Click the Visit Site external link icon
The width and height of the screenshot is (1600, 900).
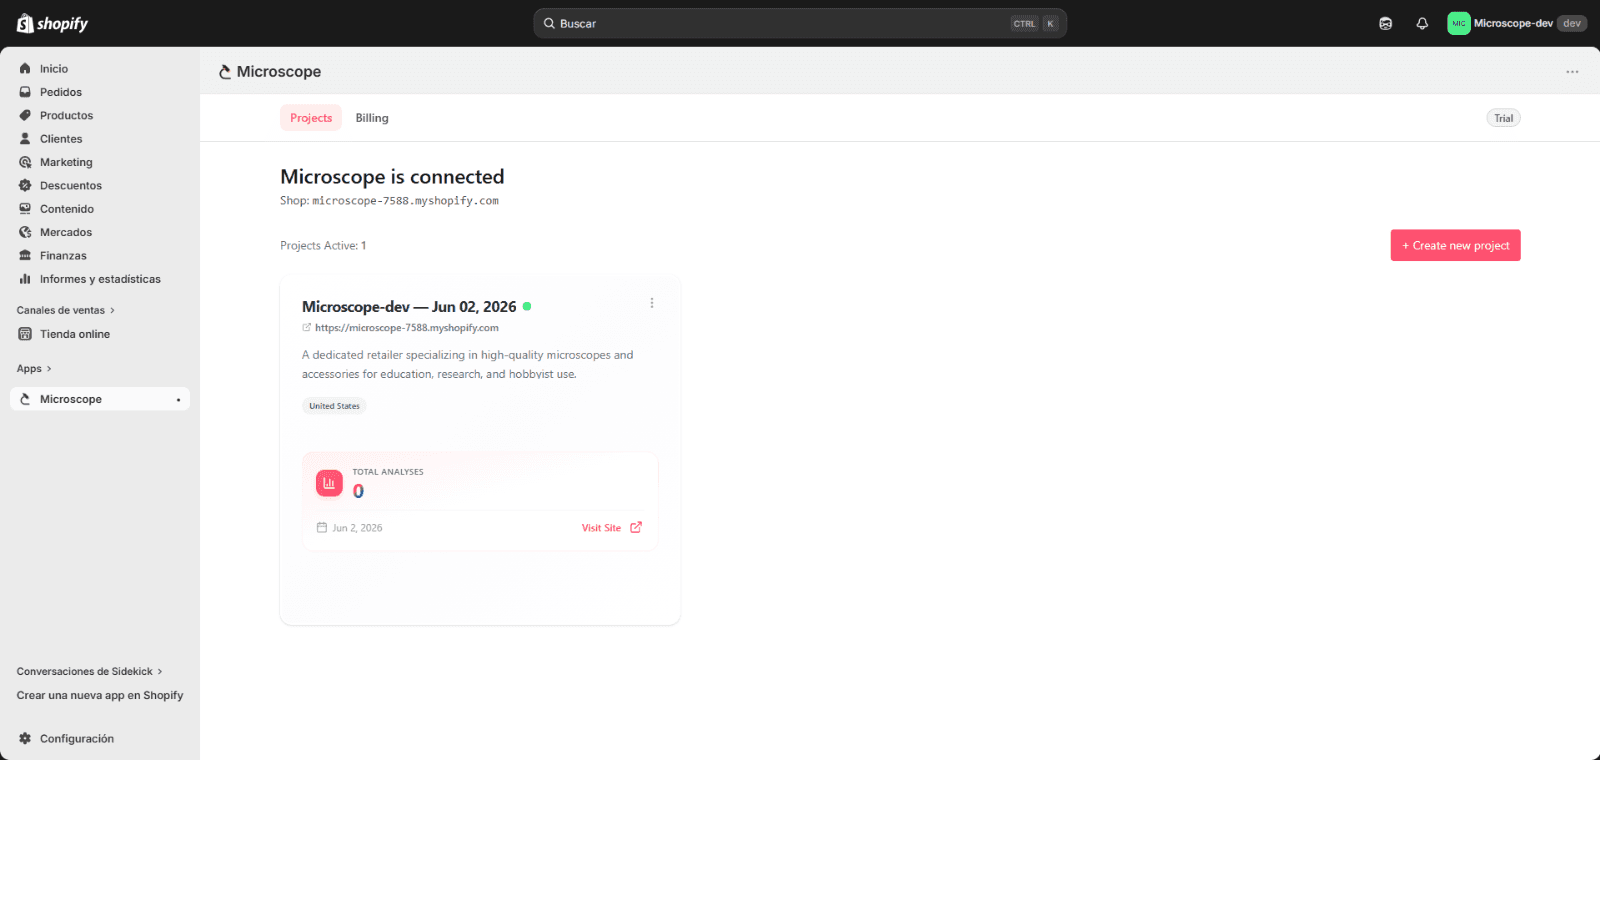click(x=636, y=527)
